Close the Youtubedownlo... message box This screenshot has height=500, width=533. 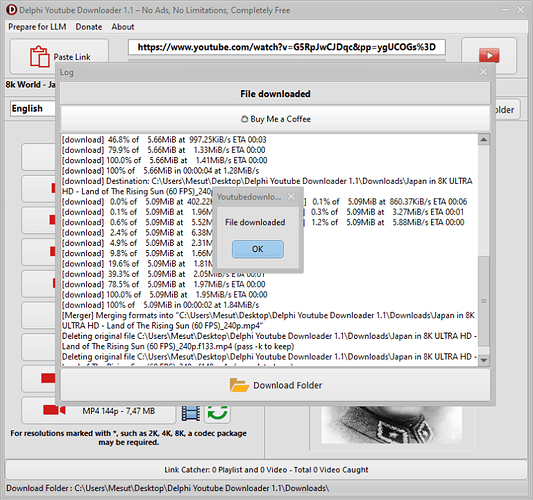291,196
